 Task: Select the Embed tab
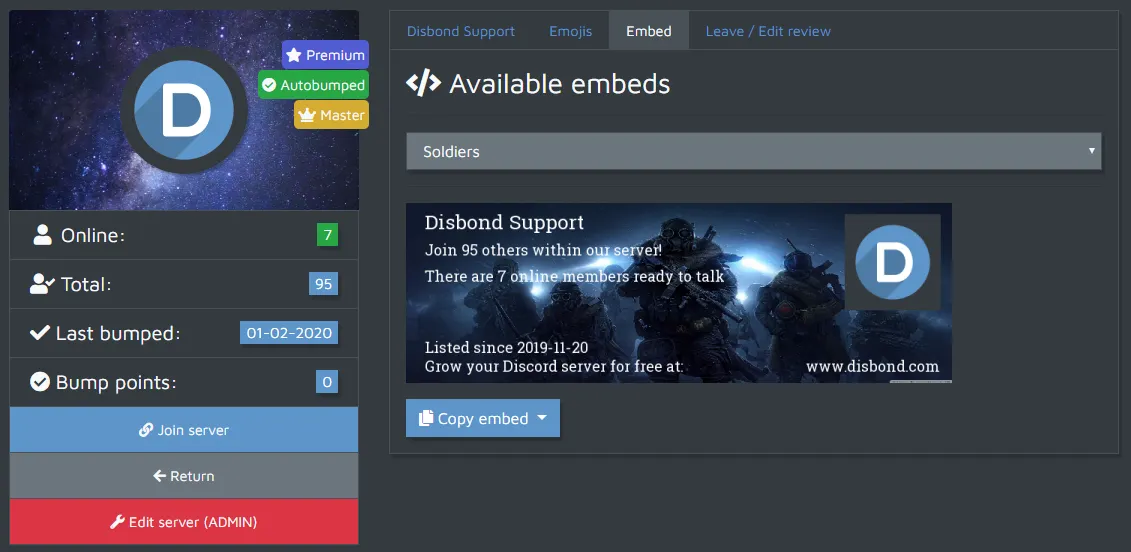pyautogui.click(x=648, y=31)
